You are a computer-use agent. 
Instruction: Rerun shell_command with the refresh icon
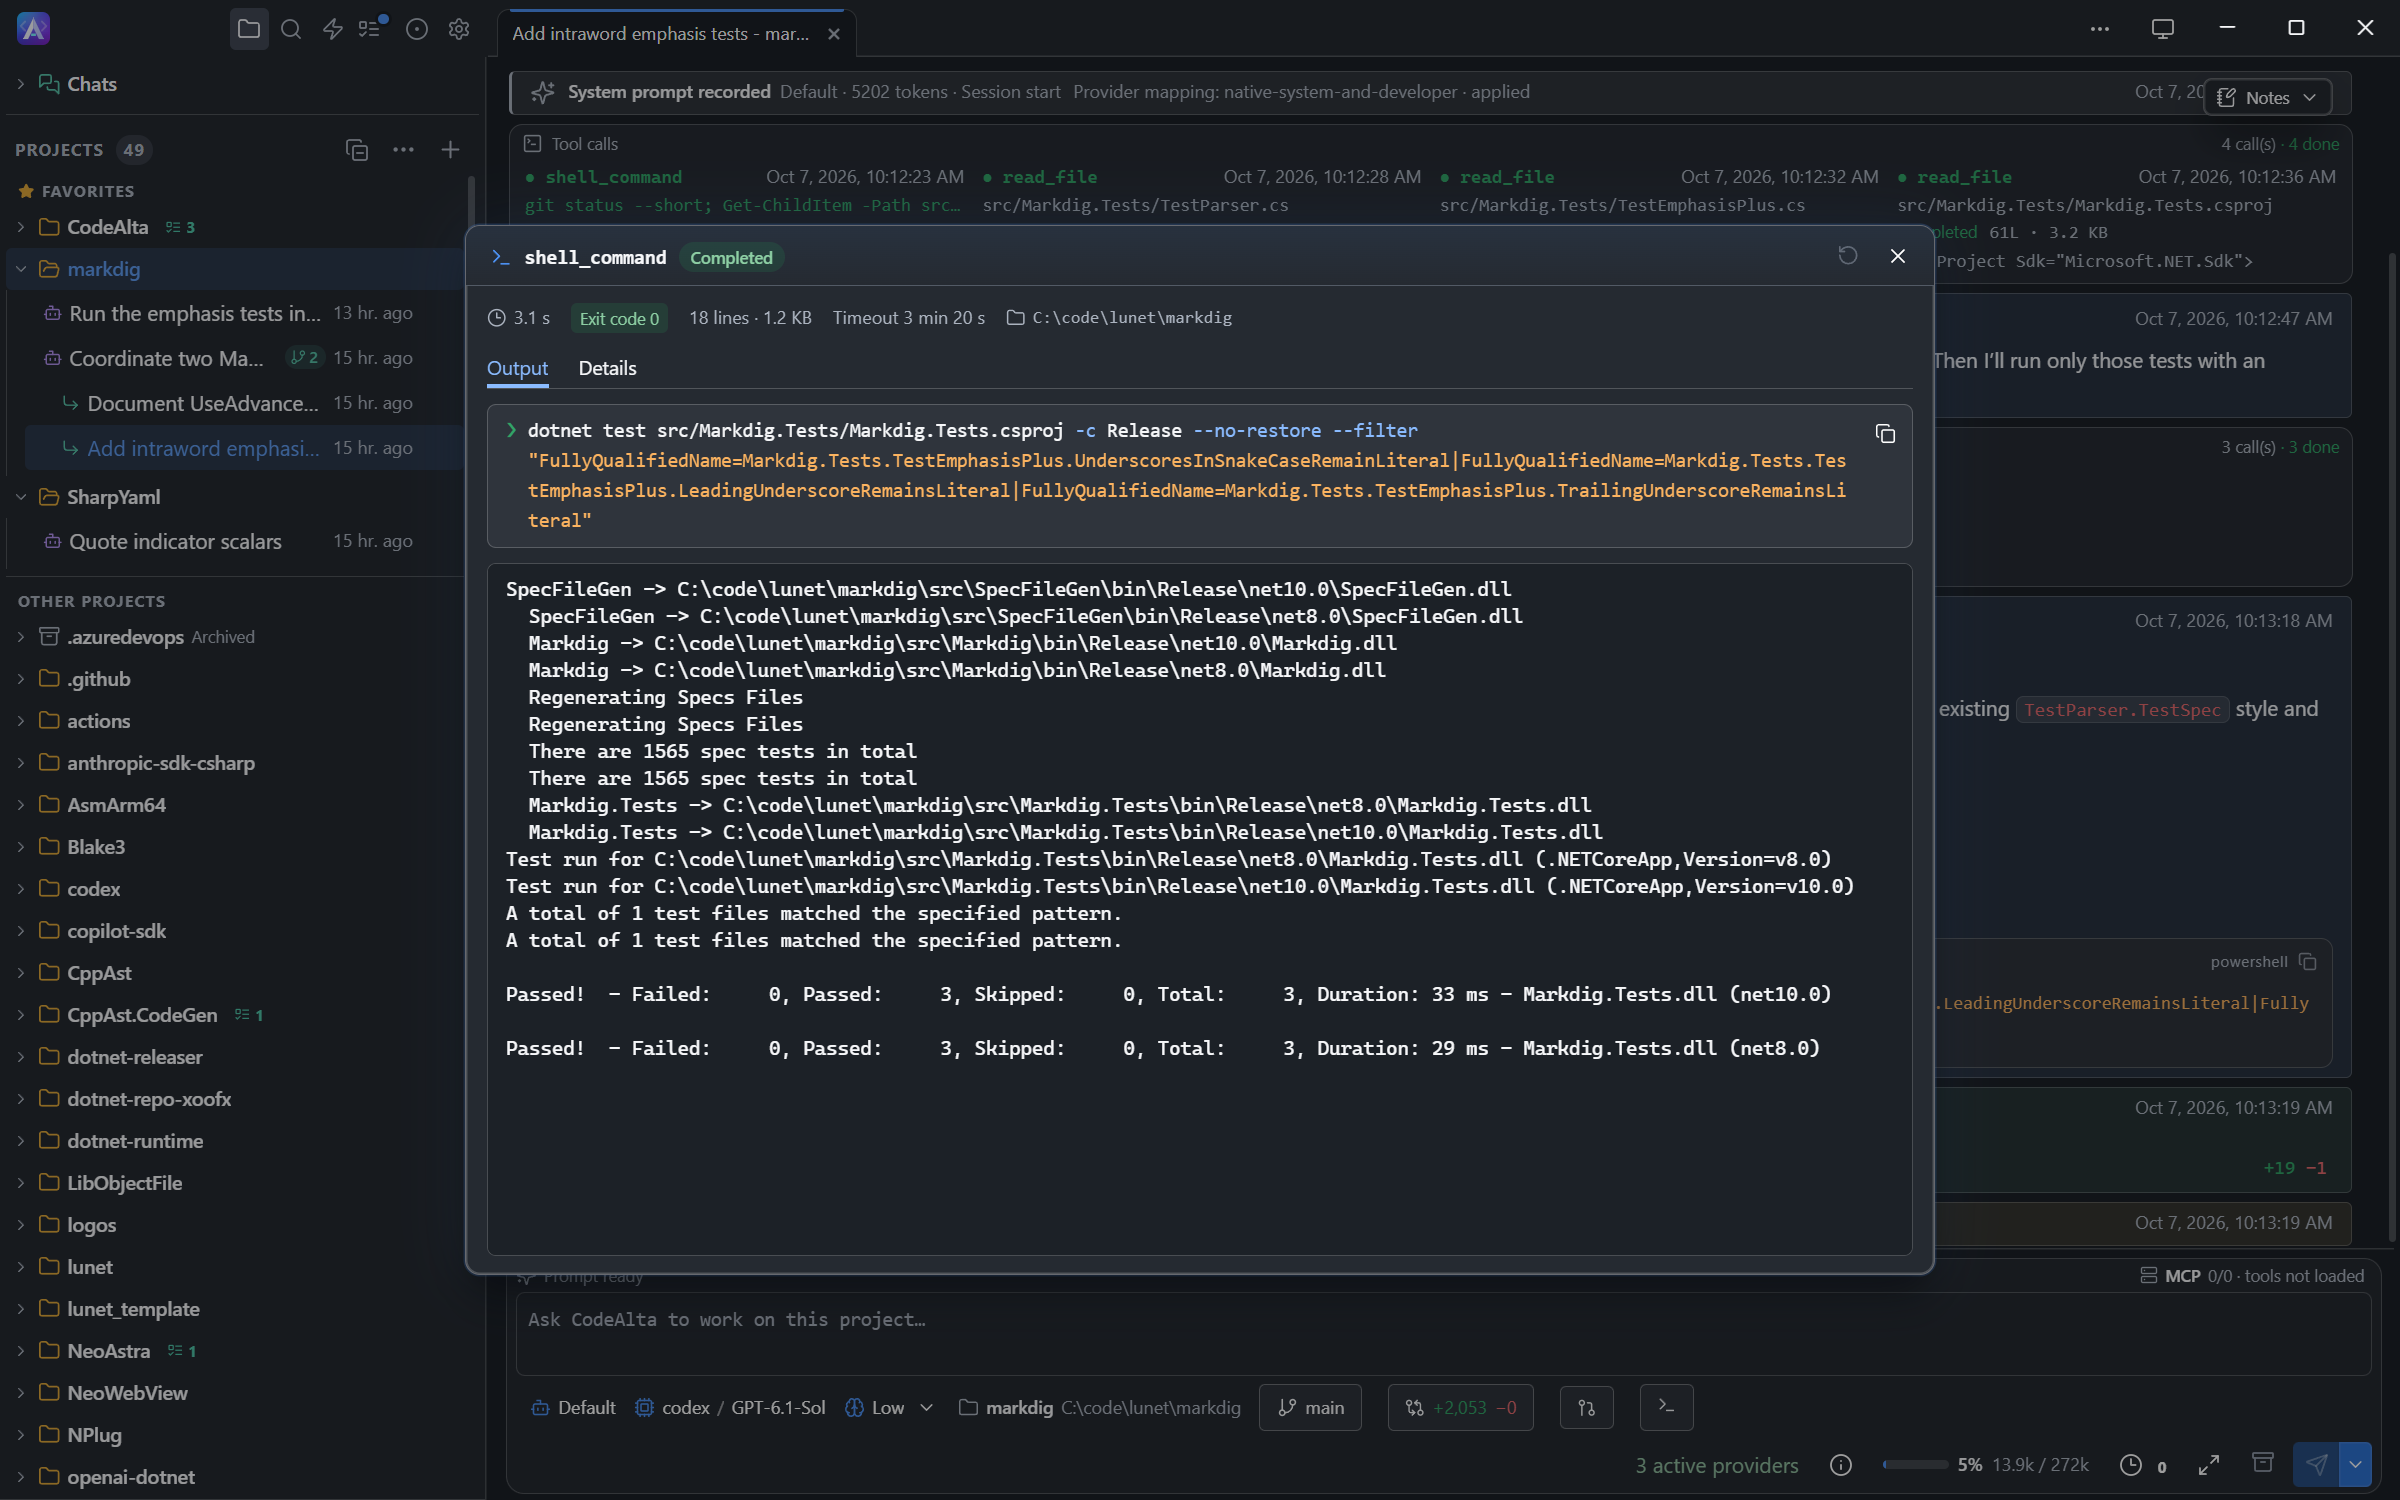pyautogui.click(x=1848, y=256)
